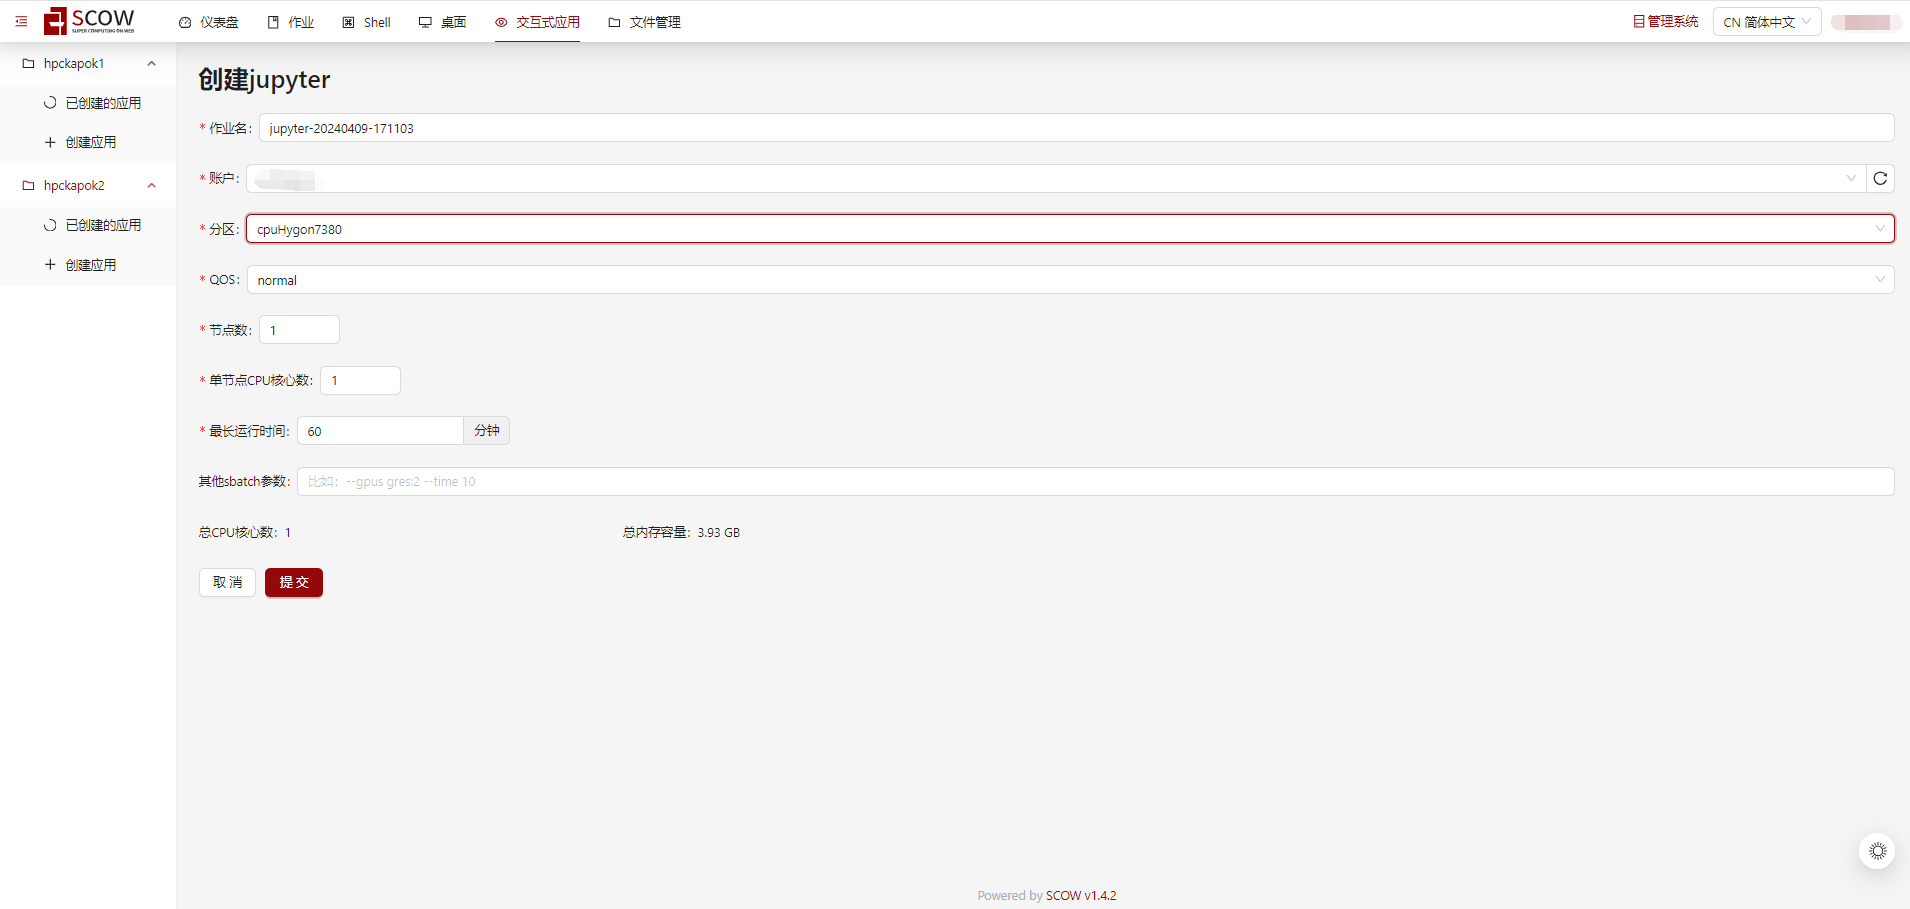1910x909 pixels.
Task: Open 创建应用 under hpckapok2
Action: click(x=80, y=265)
